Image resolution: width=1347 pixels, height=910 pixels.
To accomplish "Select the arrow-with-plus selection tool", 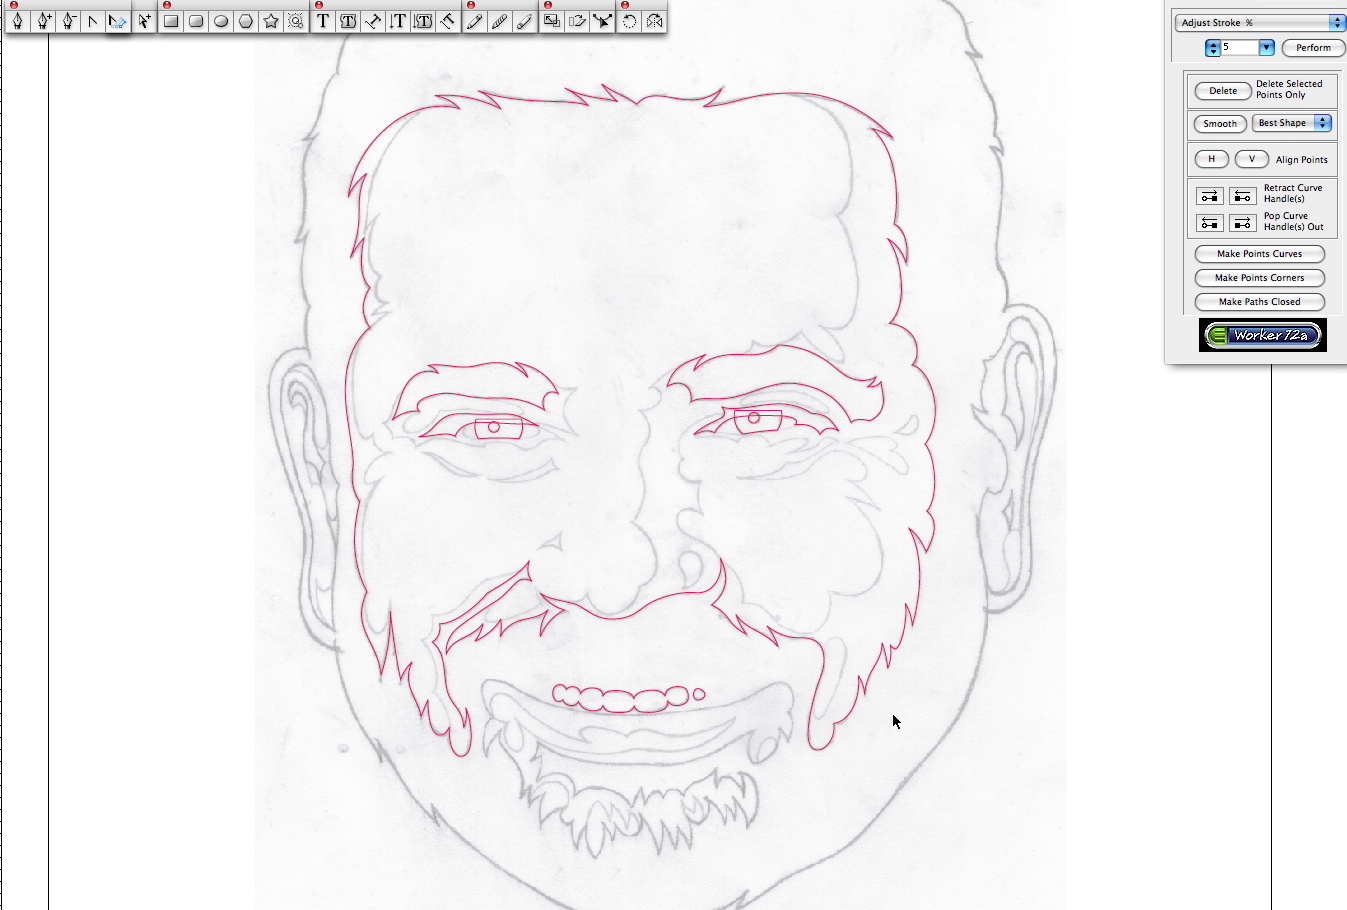I will (x=145, y=20).
